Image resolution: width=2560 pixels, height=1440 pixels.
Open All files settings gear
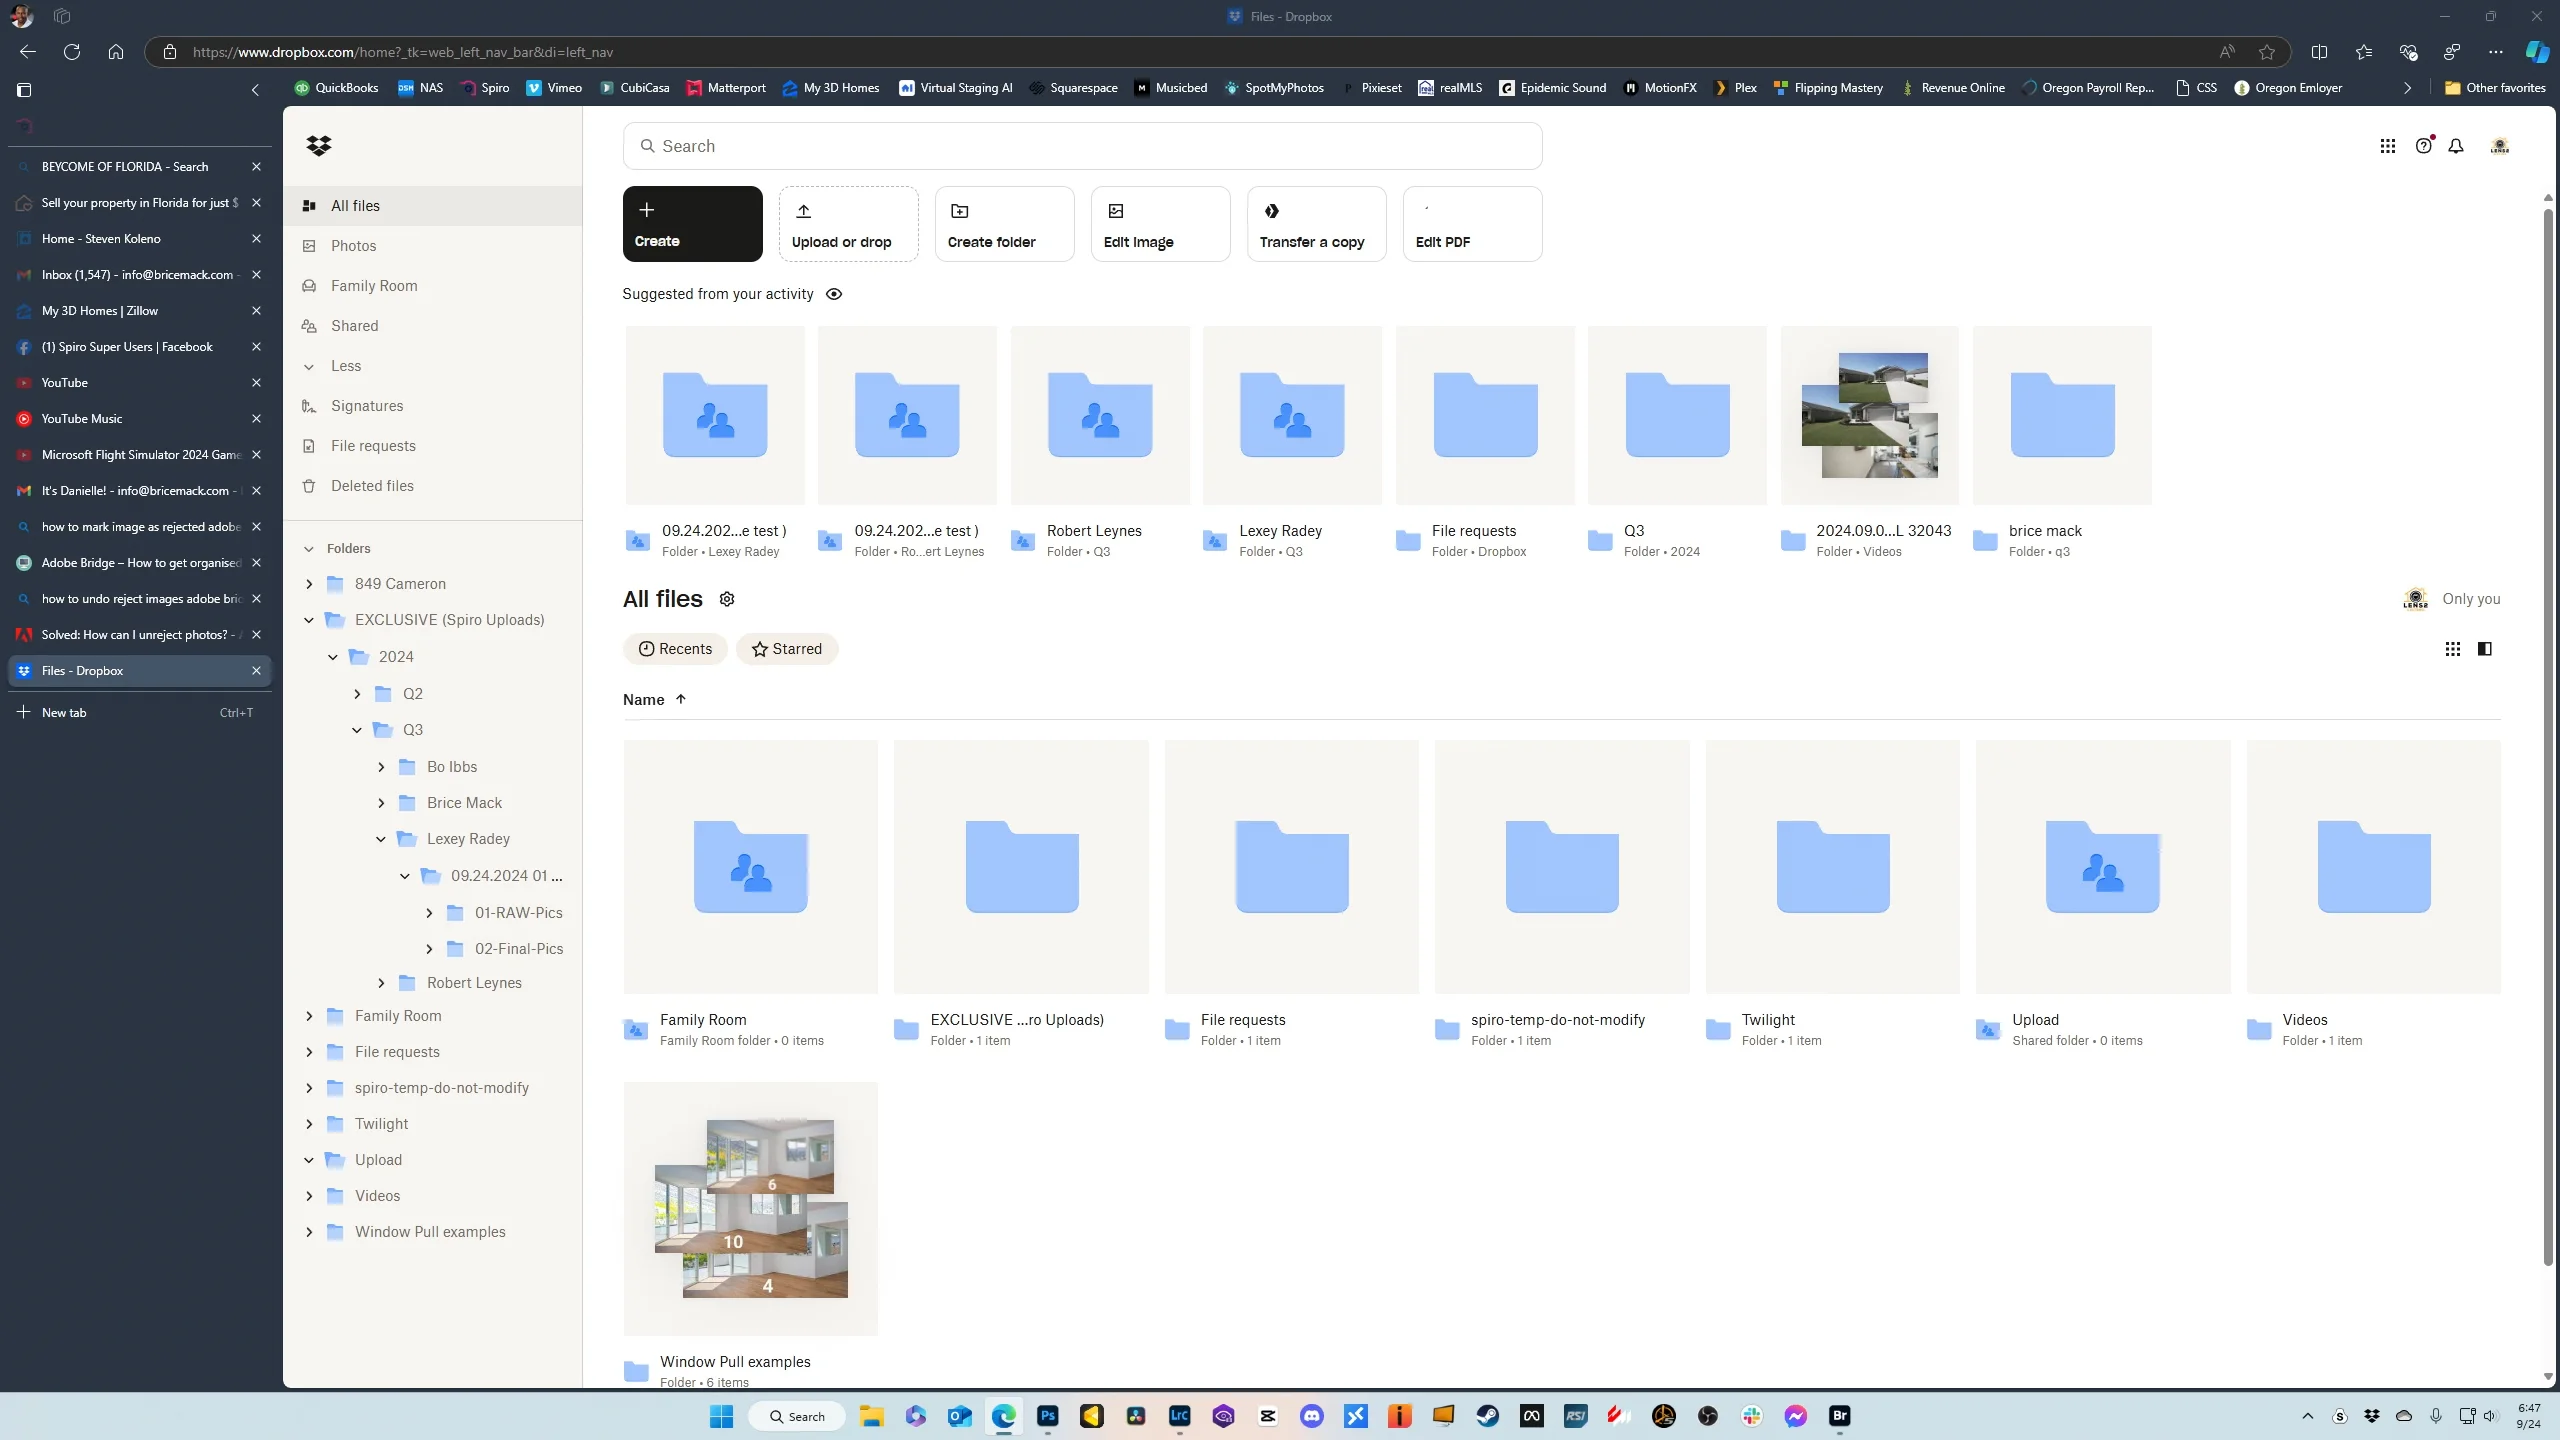click(x=727, y=599)
